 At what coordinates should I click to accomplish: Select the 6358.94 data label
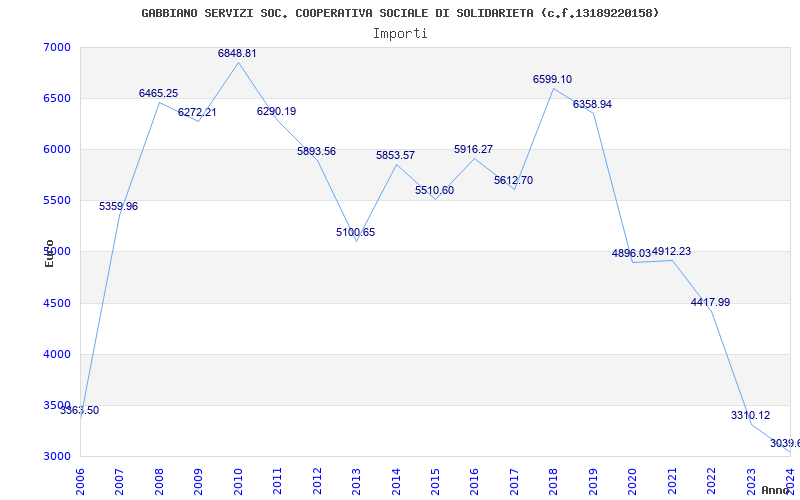tap(592, 105)
